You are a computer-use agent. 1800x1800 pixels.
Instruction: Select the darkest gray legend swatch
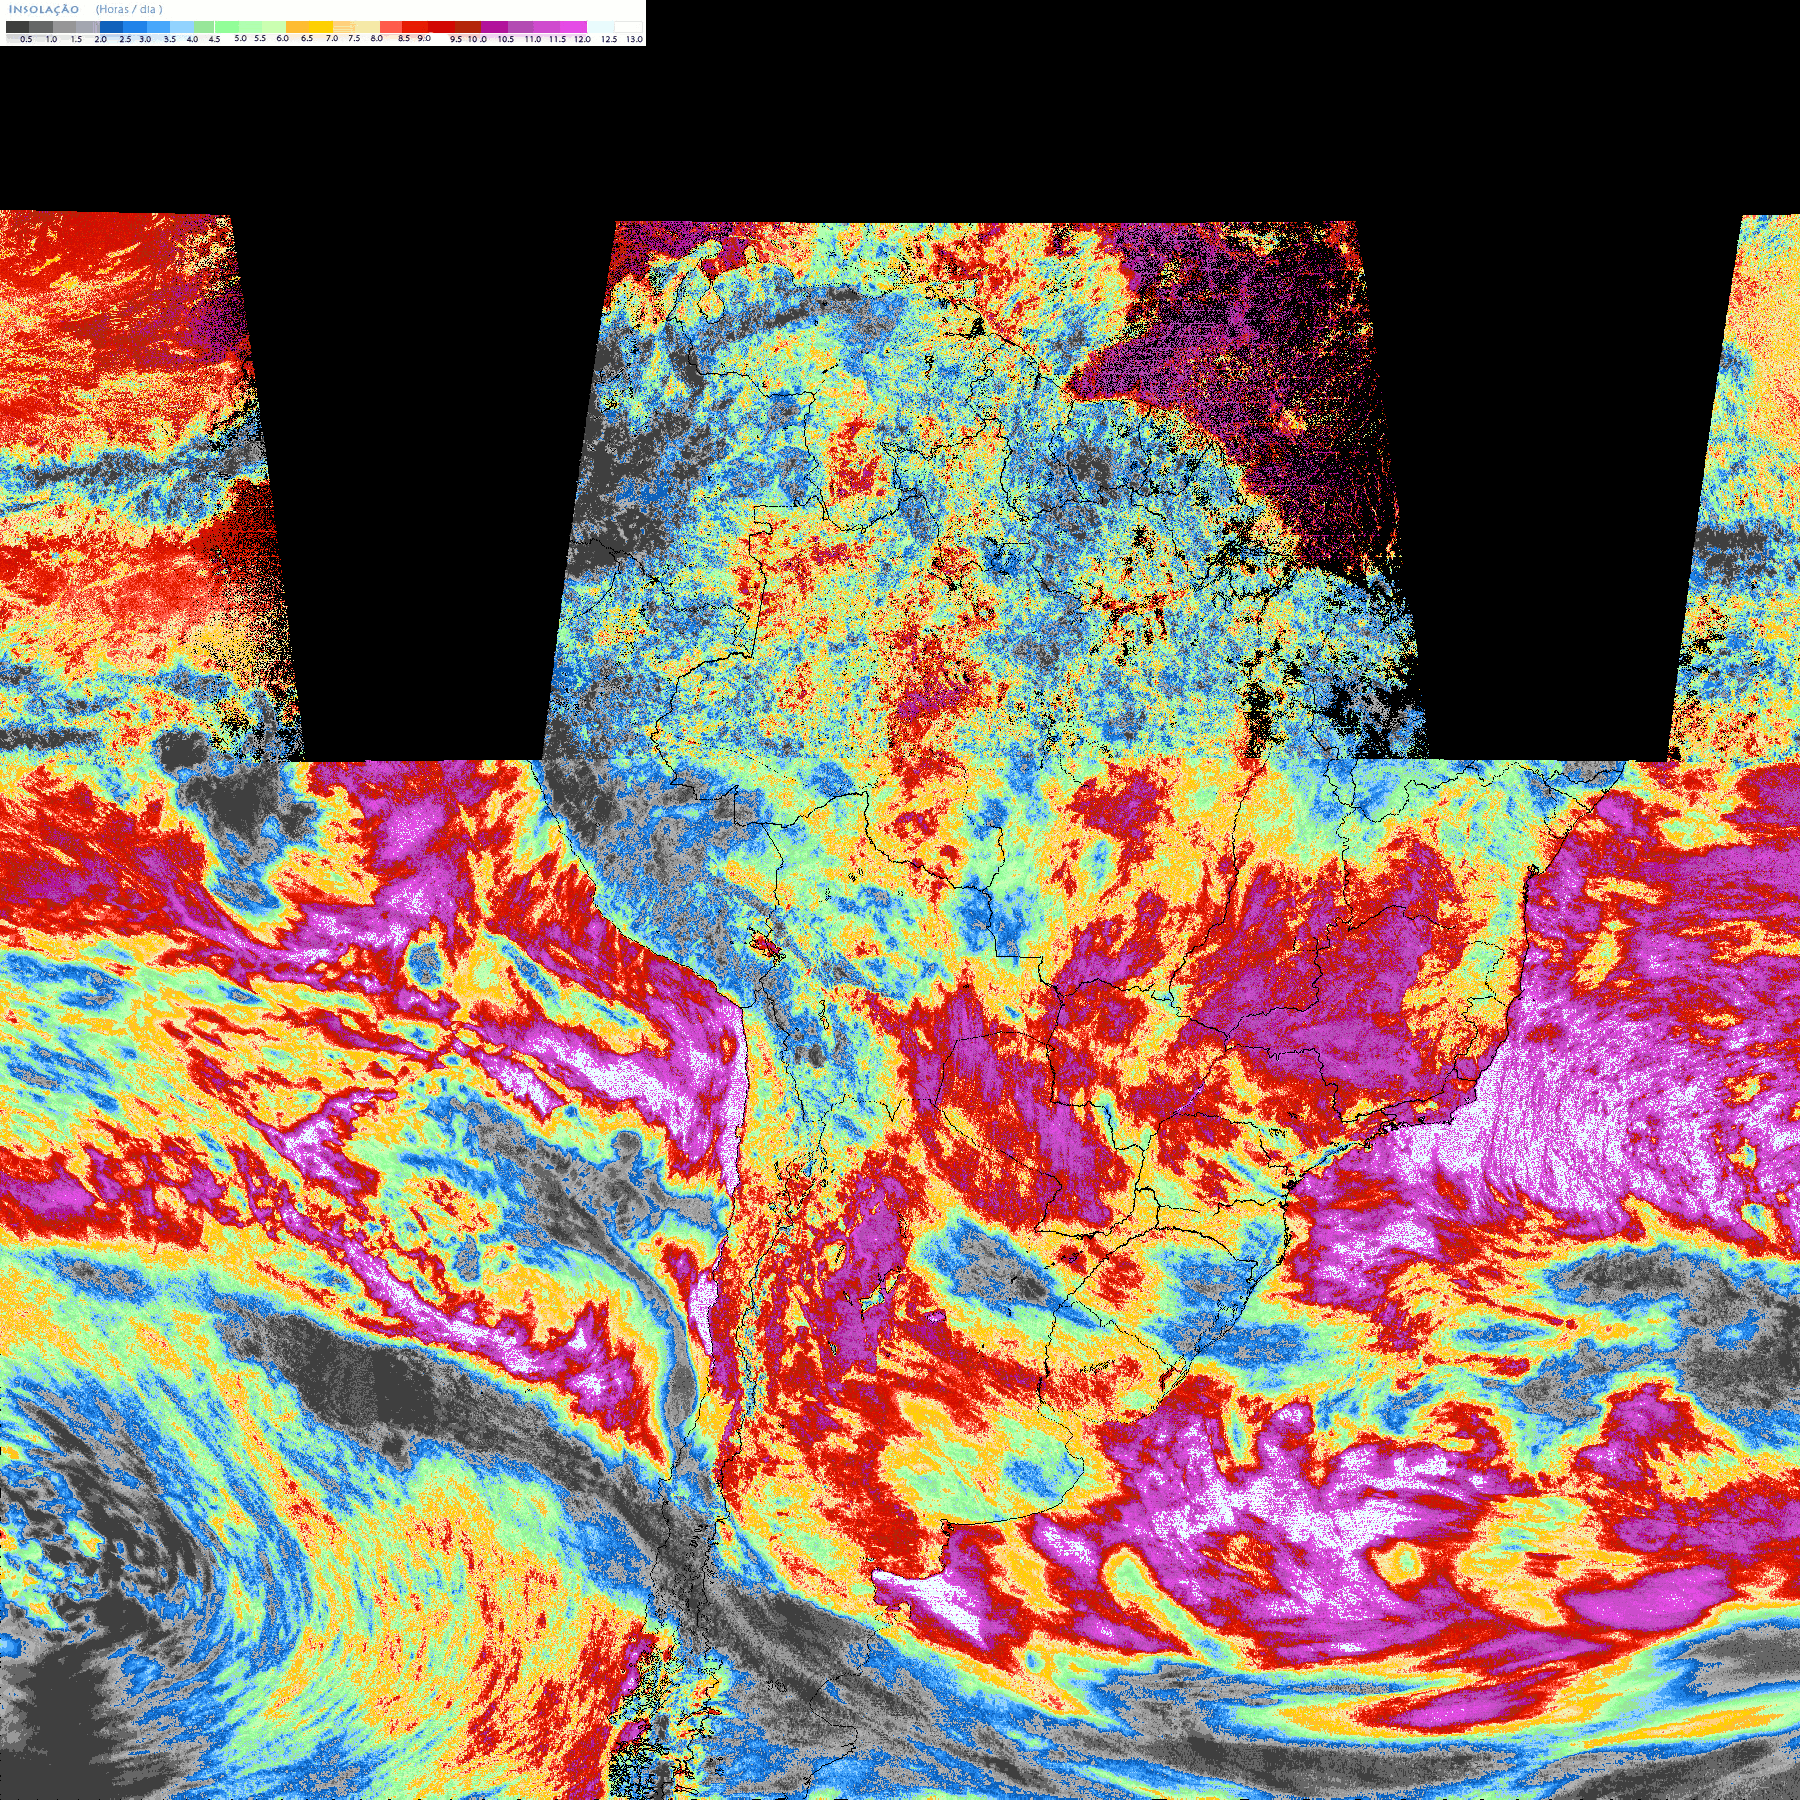pos(17,27)
